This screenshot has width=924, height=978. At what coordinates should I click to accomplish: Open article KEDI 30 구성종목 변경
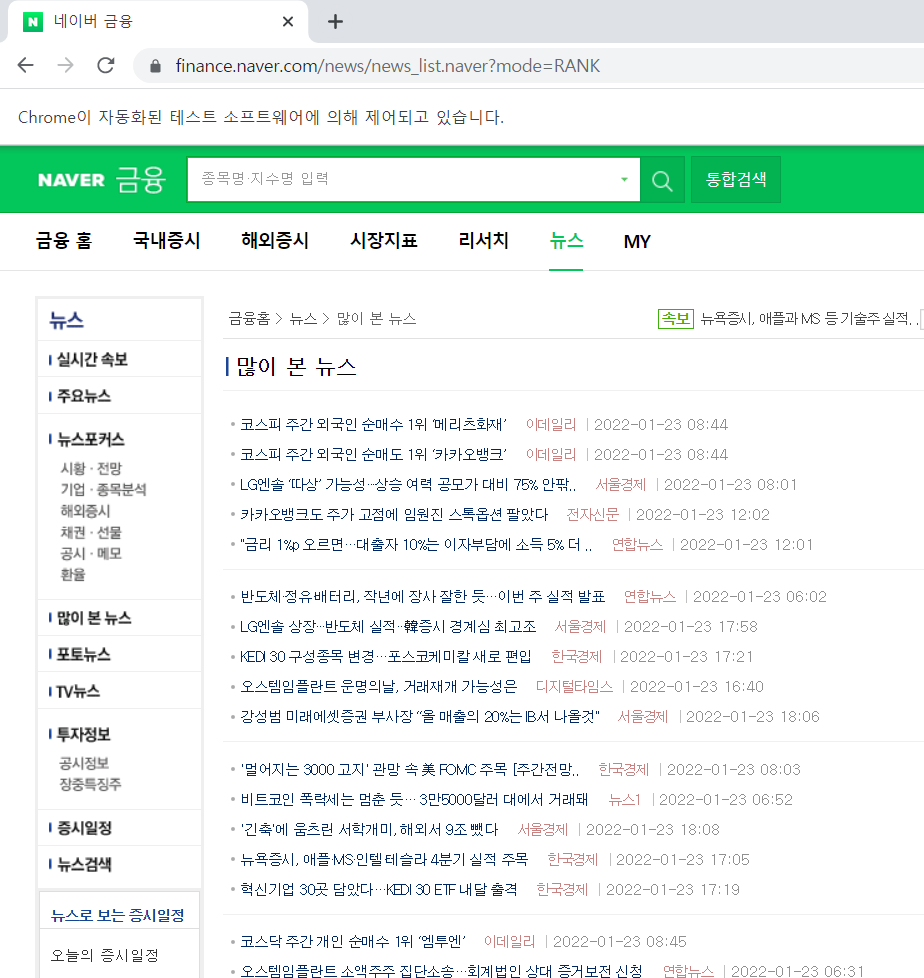click(x=386, y=657)
